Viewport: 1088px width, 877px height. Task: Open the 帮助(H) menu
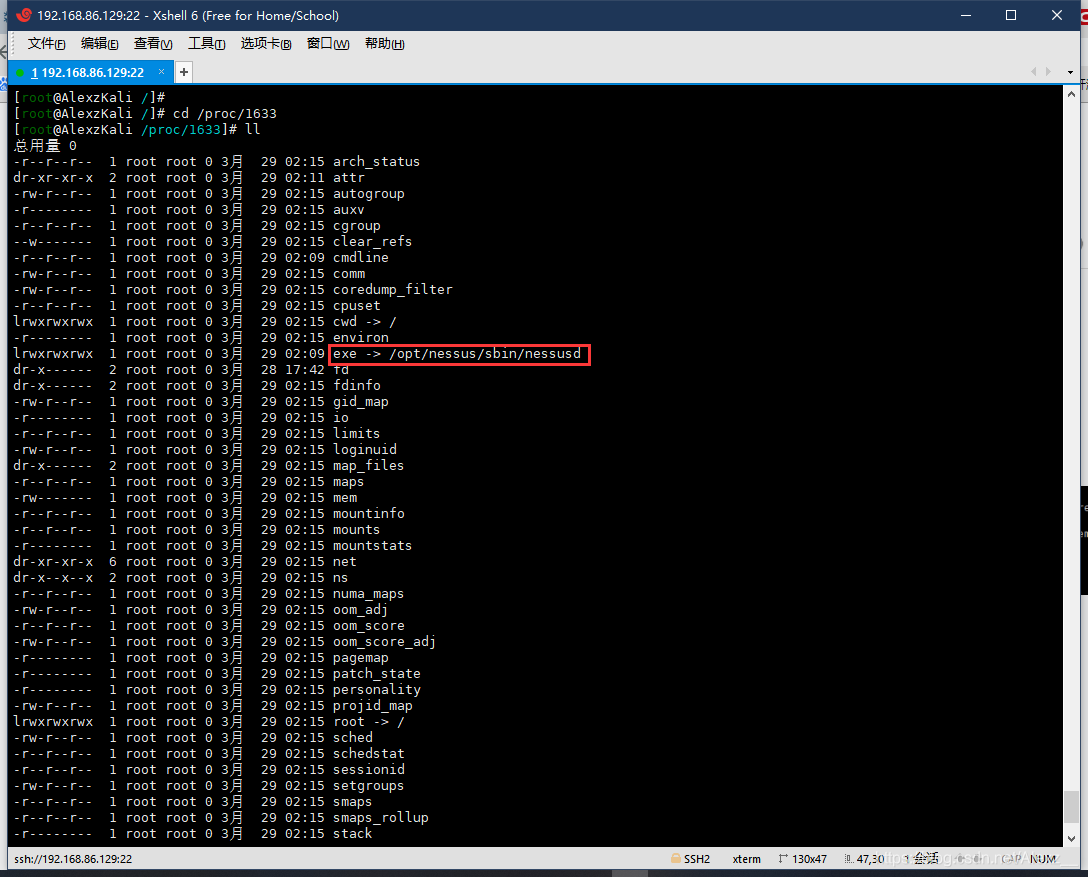click(x=384, y=44)
